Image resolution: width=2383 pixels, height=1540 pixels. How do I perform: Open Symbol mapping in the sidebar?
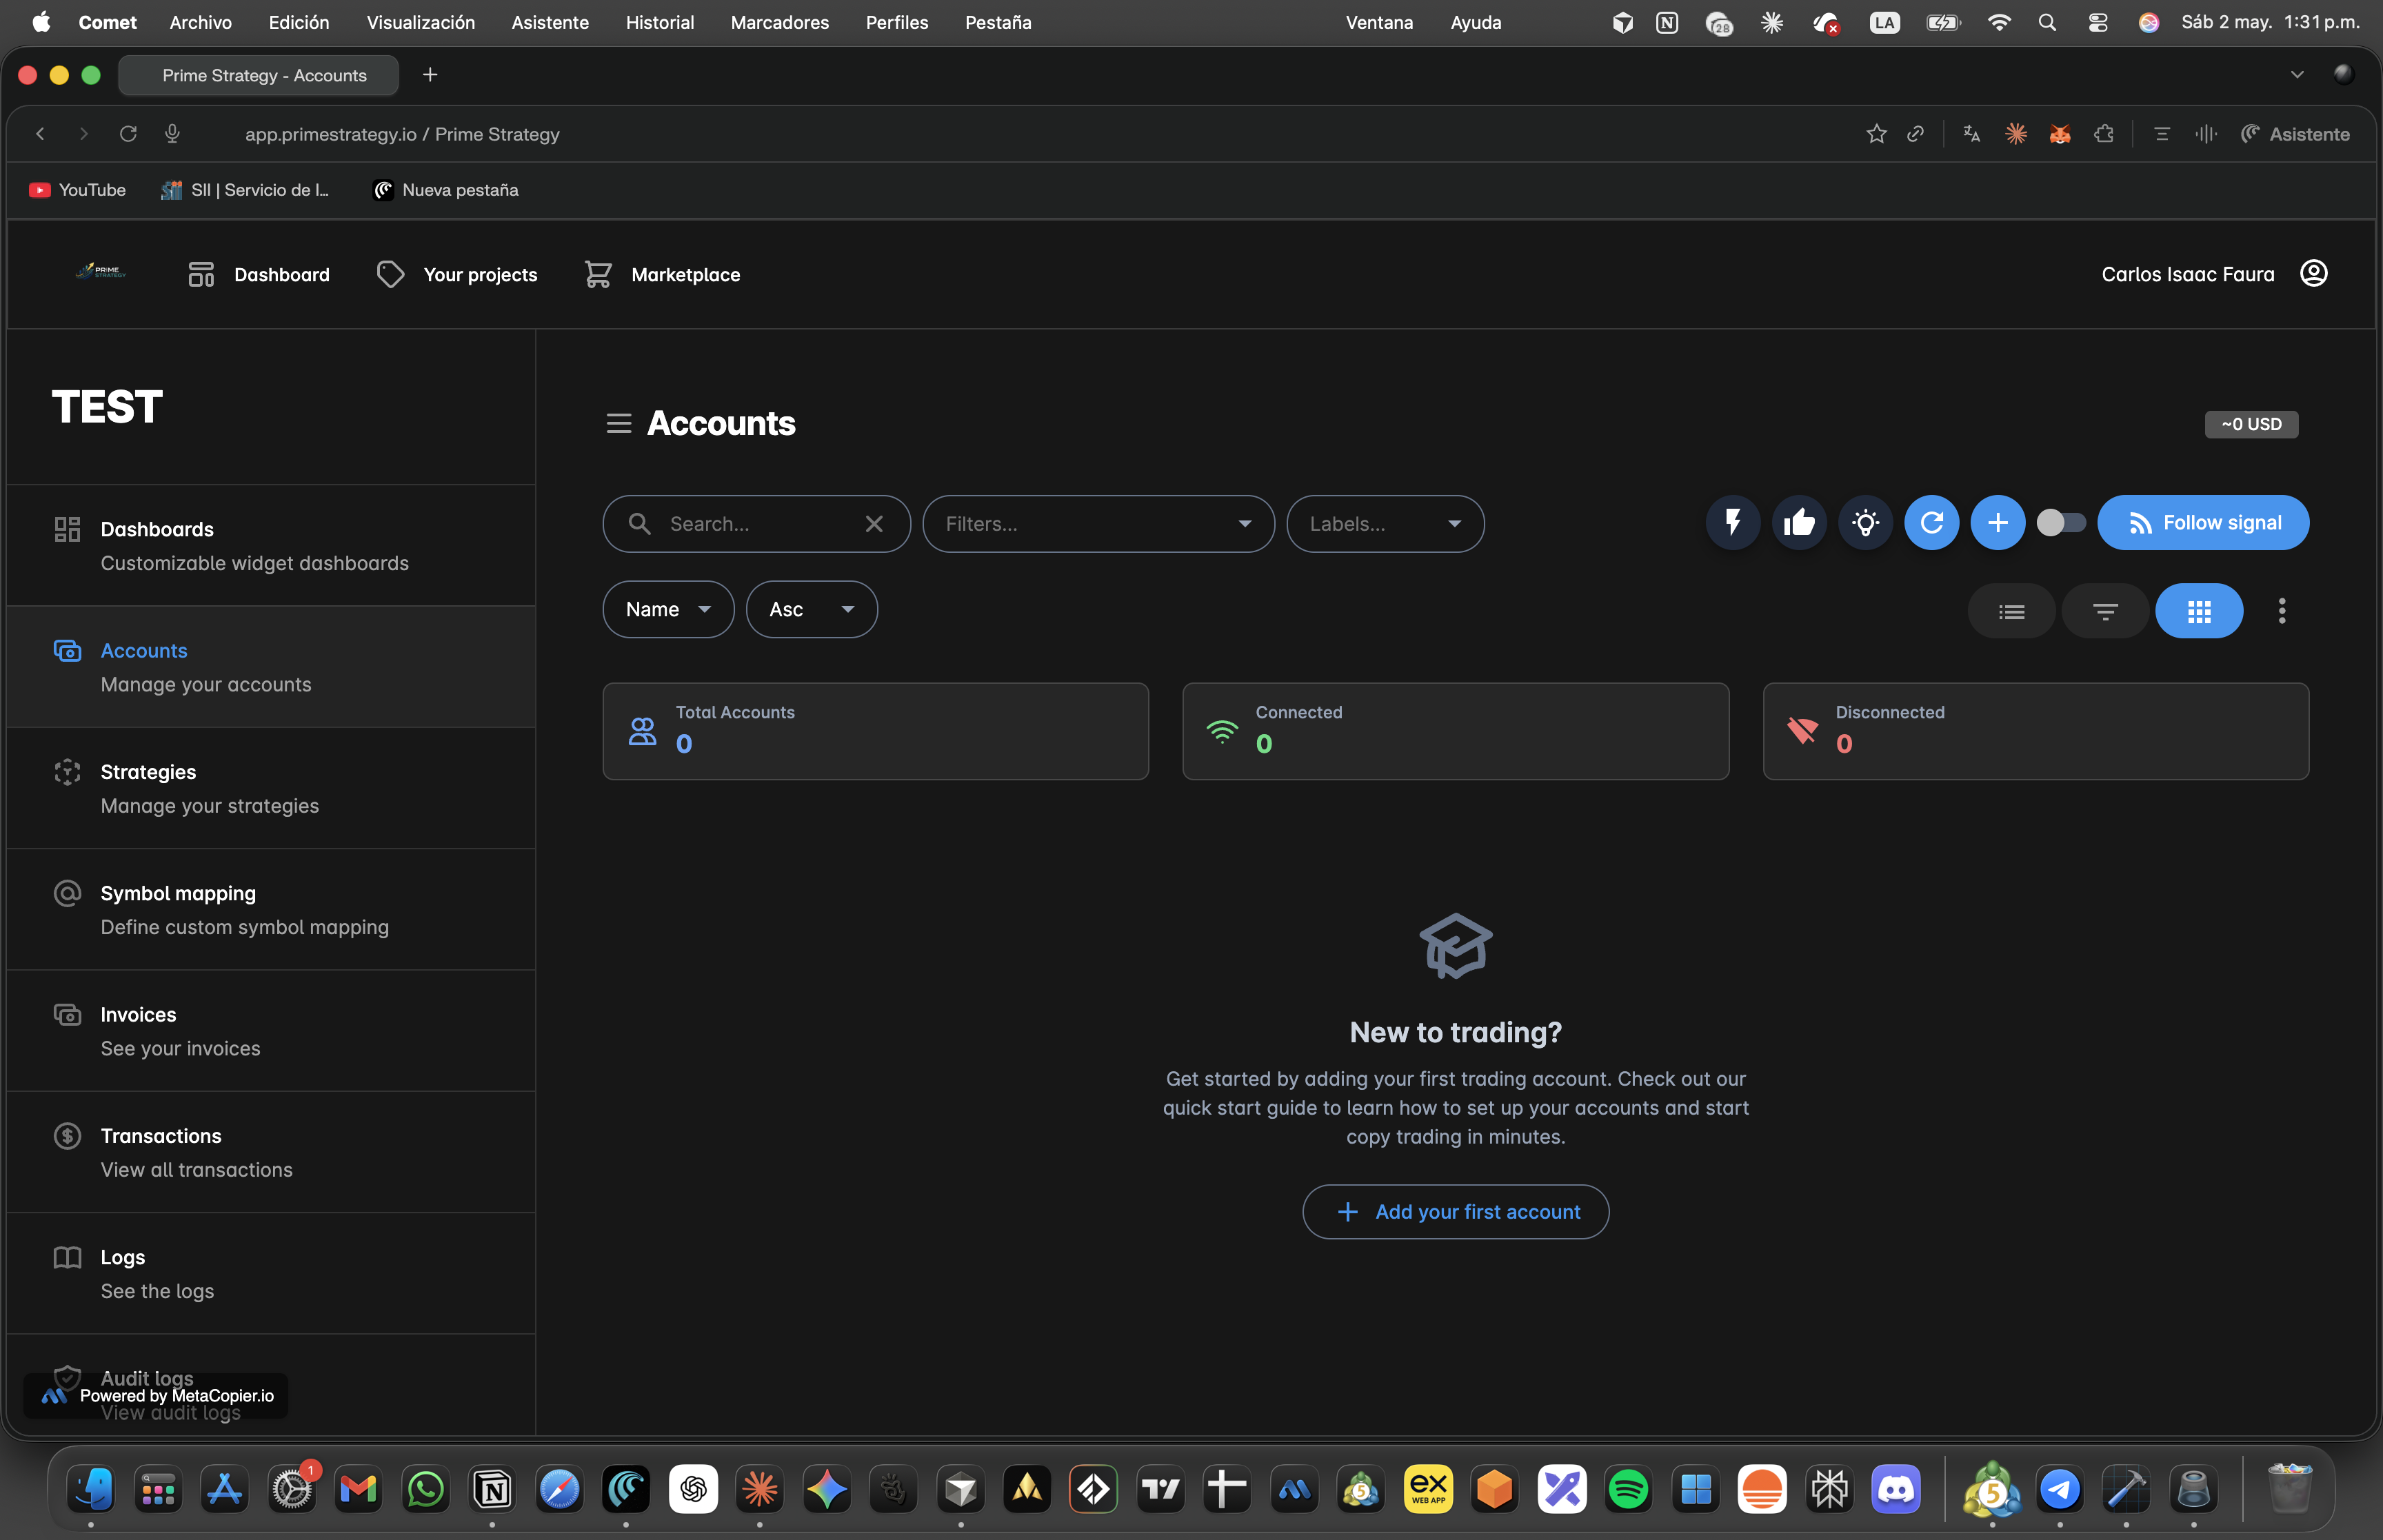click(271, 910)
